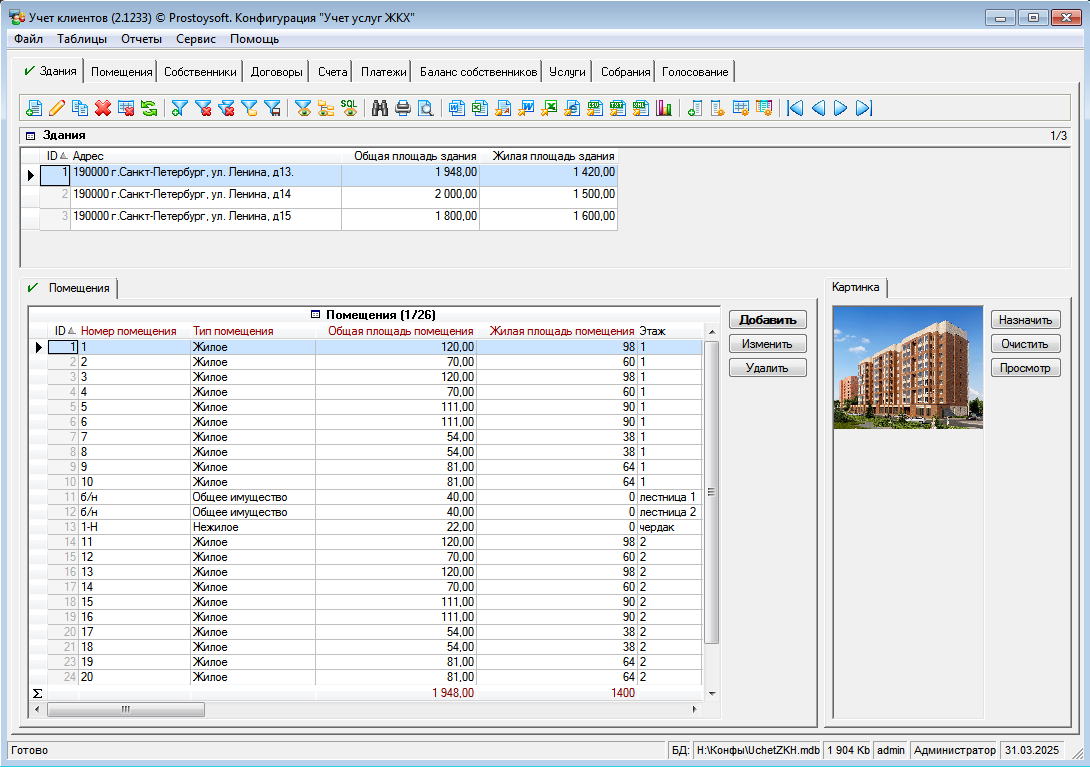1090x767 pixels.
Task: Go to the first record arrow
Action: [x=795, y=108]
